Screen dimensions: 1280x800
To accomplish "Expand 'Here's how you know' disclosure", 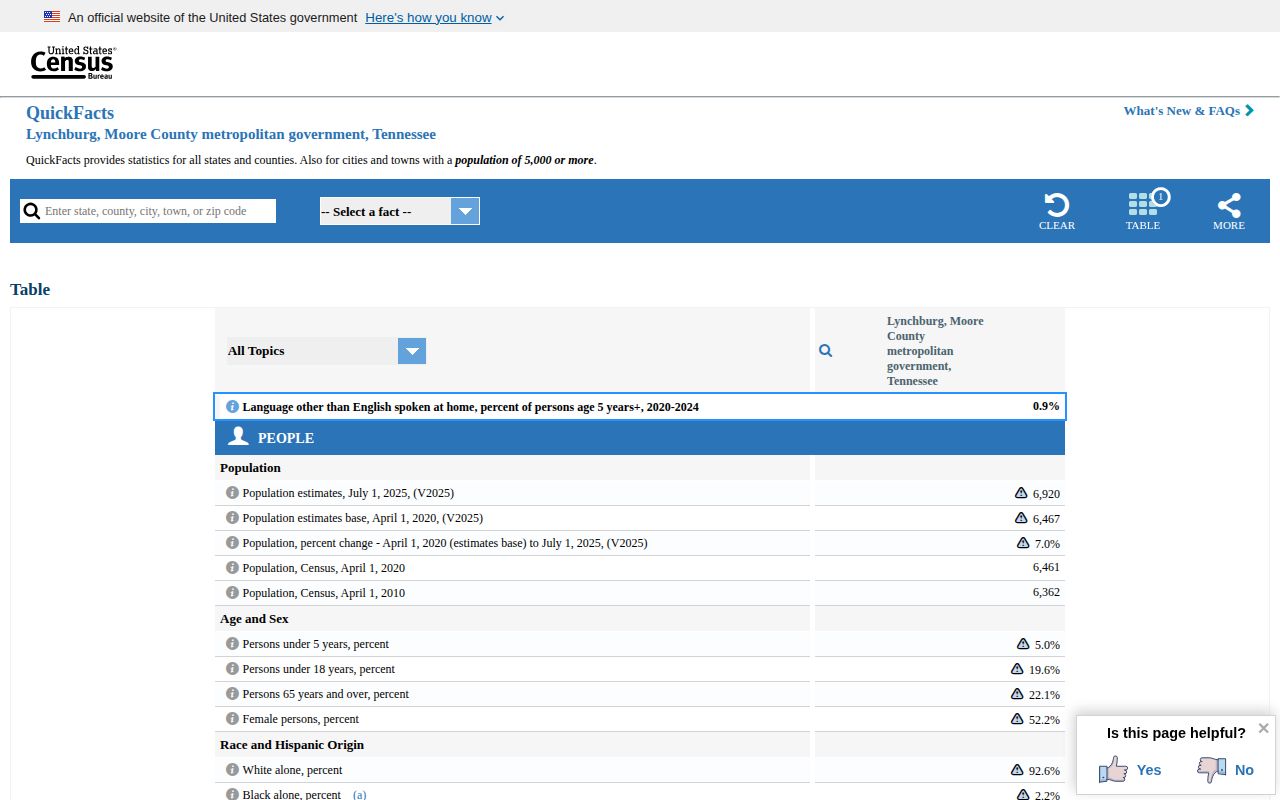I will coord(435,17).
